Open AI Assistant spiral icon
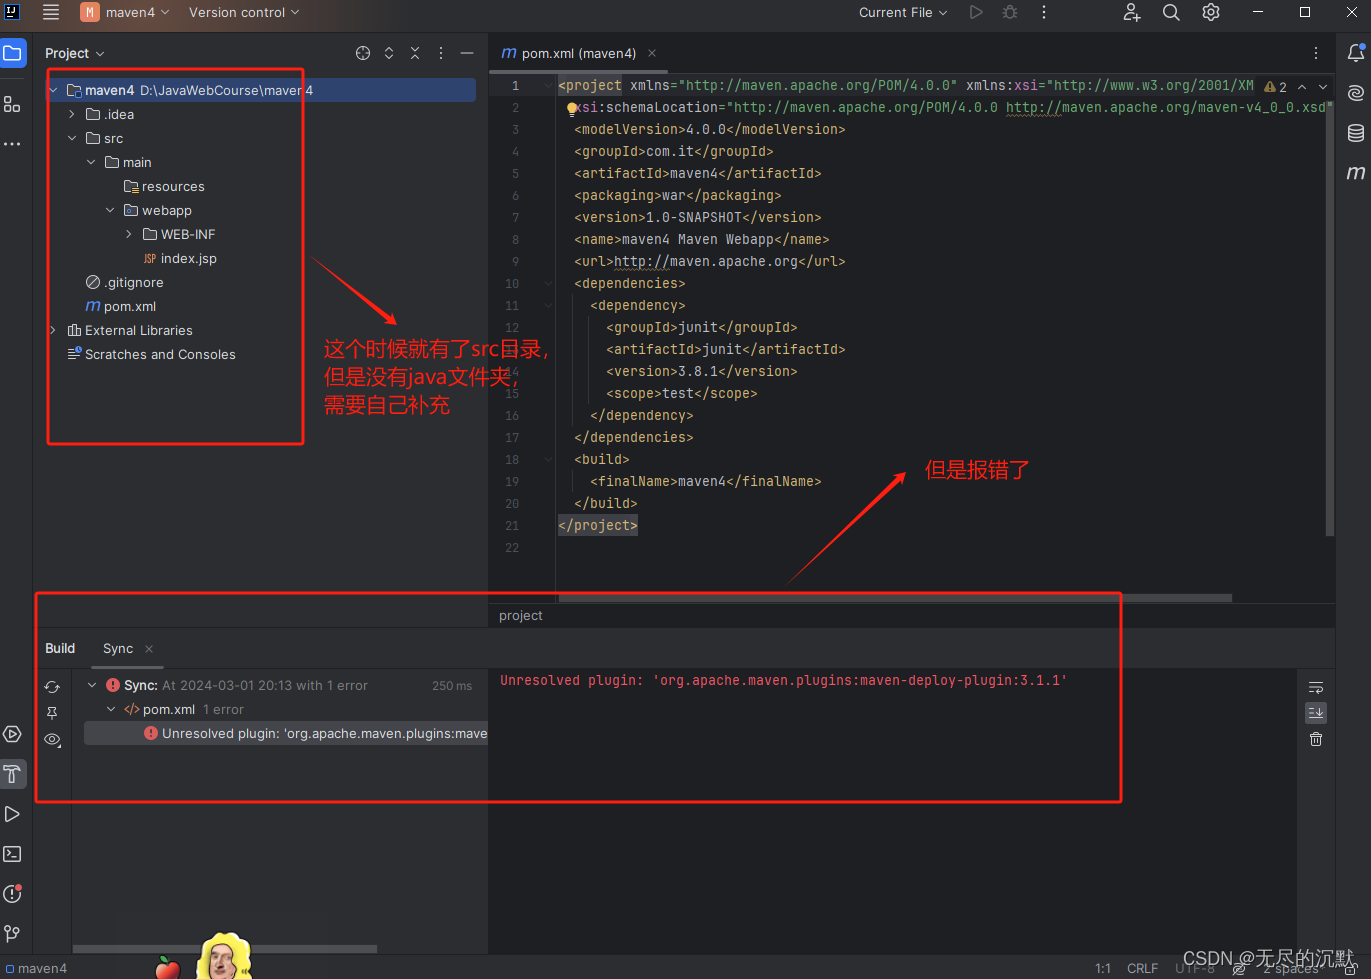1371x979 pixels. point(1356,93)
